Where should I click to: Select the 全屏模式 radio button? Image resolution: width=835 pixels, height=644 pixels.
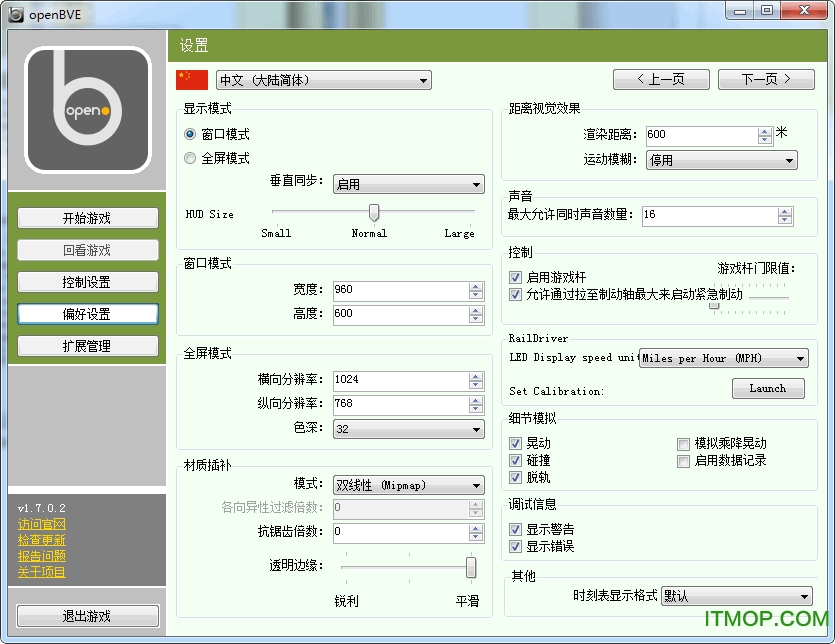189,158
